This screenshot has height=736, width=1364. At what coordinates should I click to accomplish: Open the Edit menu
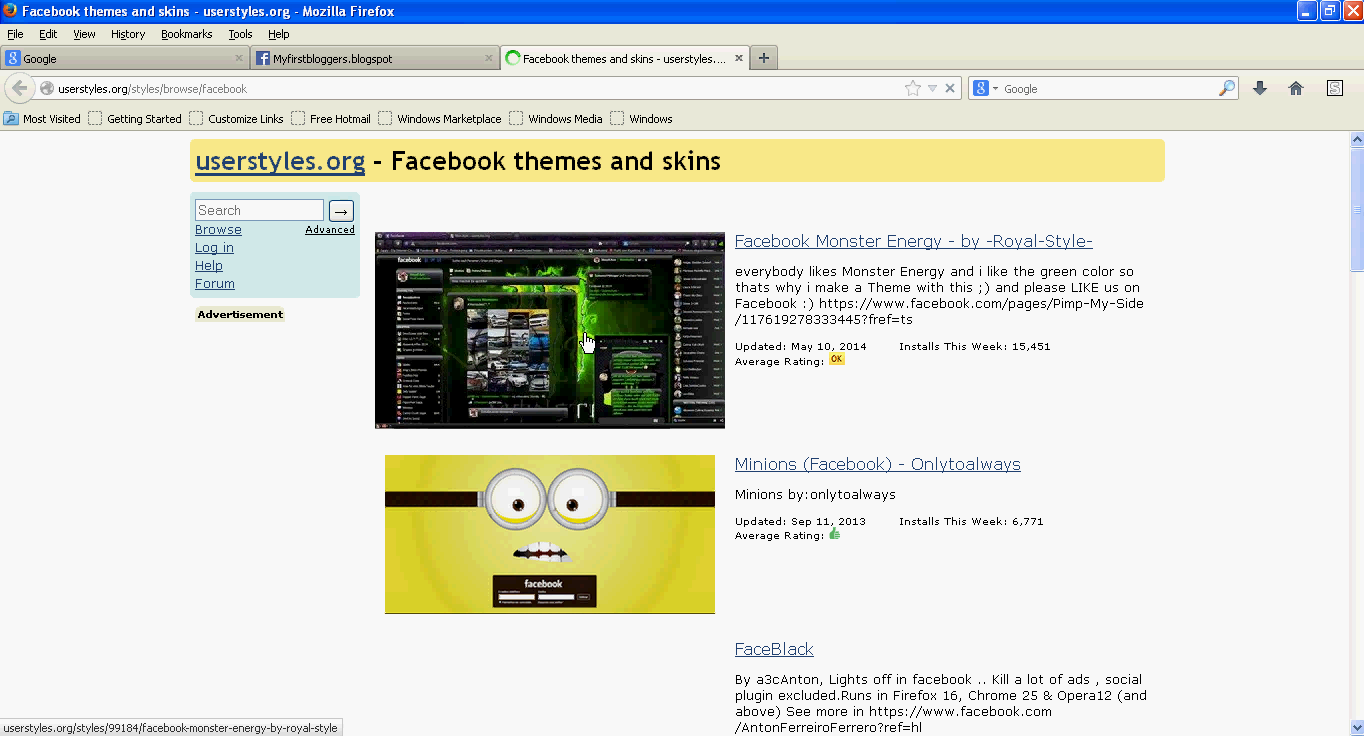click(x=48, y=34)
